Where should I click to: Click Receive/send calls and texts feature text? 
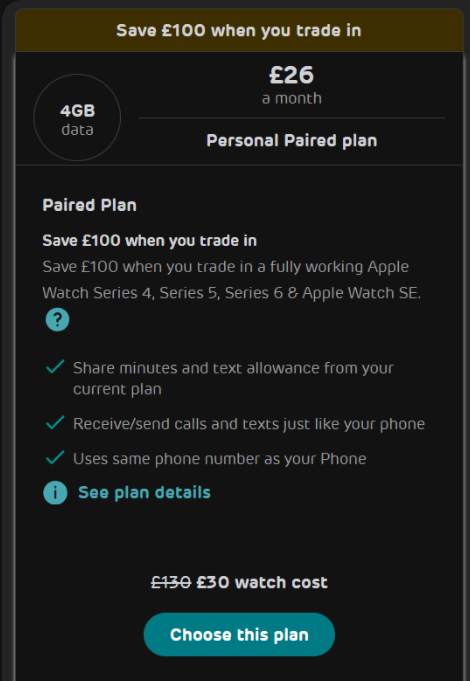point(249,424)
